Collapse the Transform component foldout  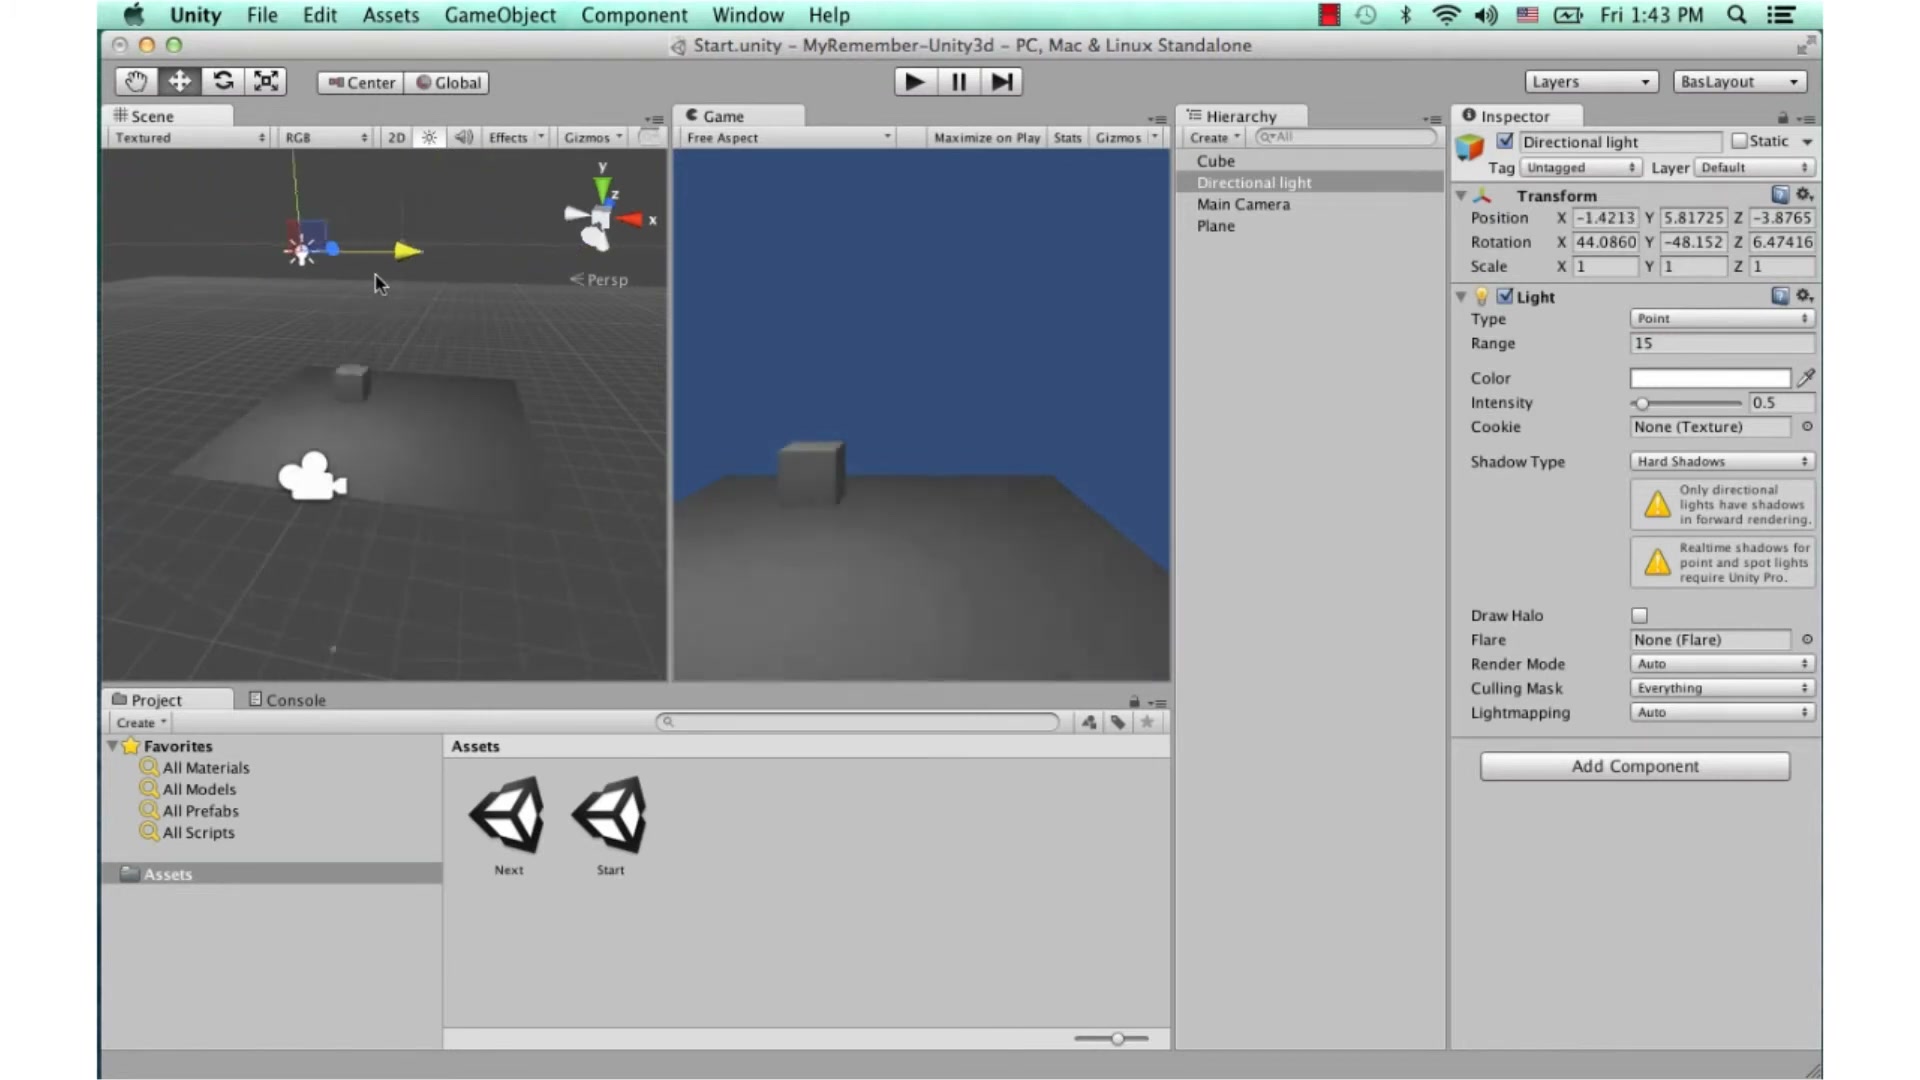1461,195
